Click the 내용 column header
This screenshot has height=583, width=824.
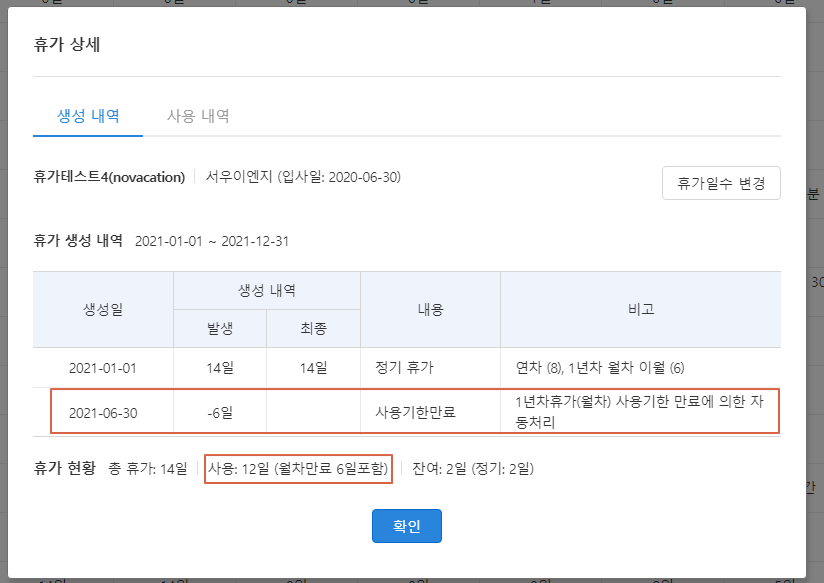pos(430,309)
